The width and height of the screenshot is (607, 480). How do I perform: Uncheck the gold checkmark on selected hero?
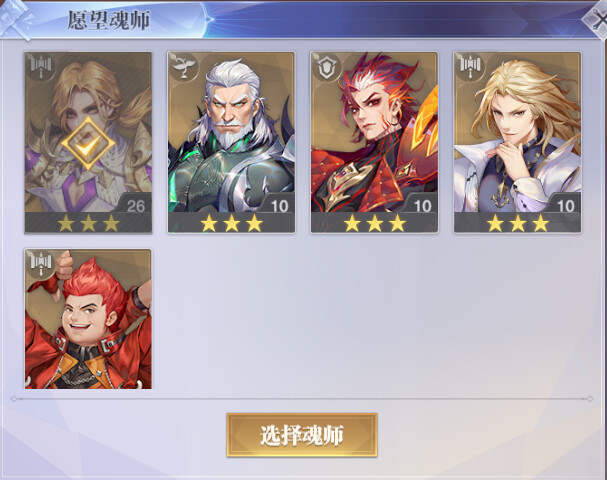[x=88, y=144]
